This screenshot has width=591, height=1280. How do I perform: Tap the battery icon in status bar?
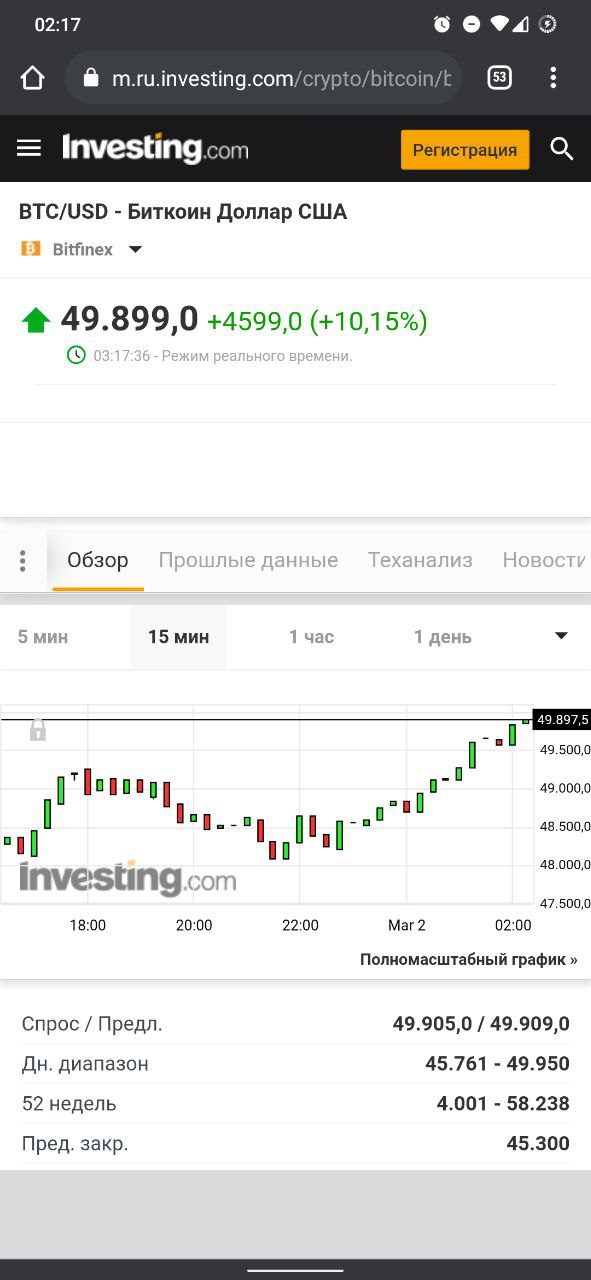click(x=547, y=24)
